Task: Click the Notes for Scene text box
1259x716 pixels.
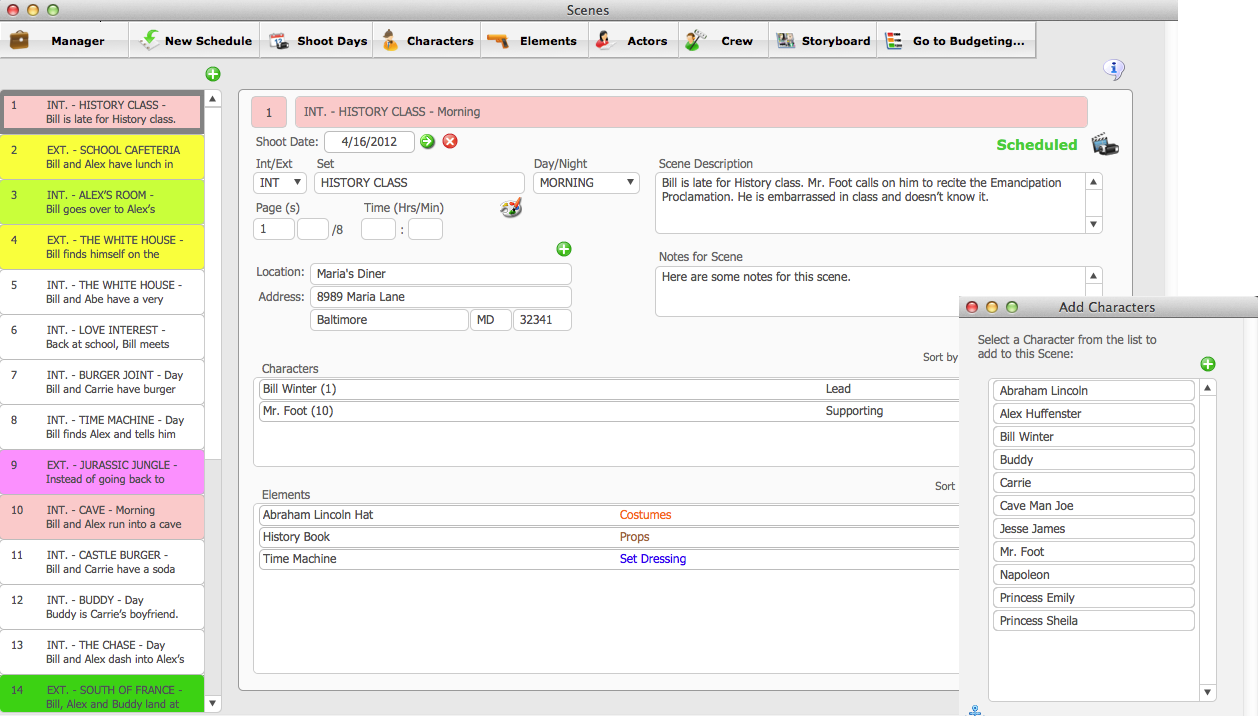Action: tap(870, 291)
